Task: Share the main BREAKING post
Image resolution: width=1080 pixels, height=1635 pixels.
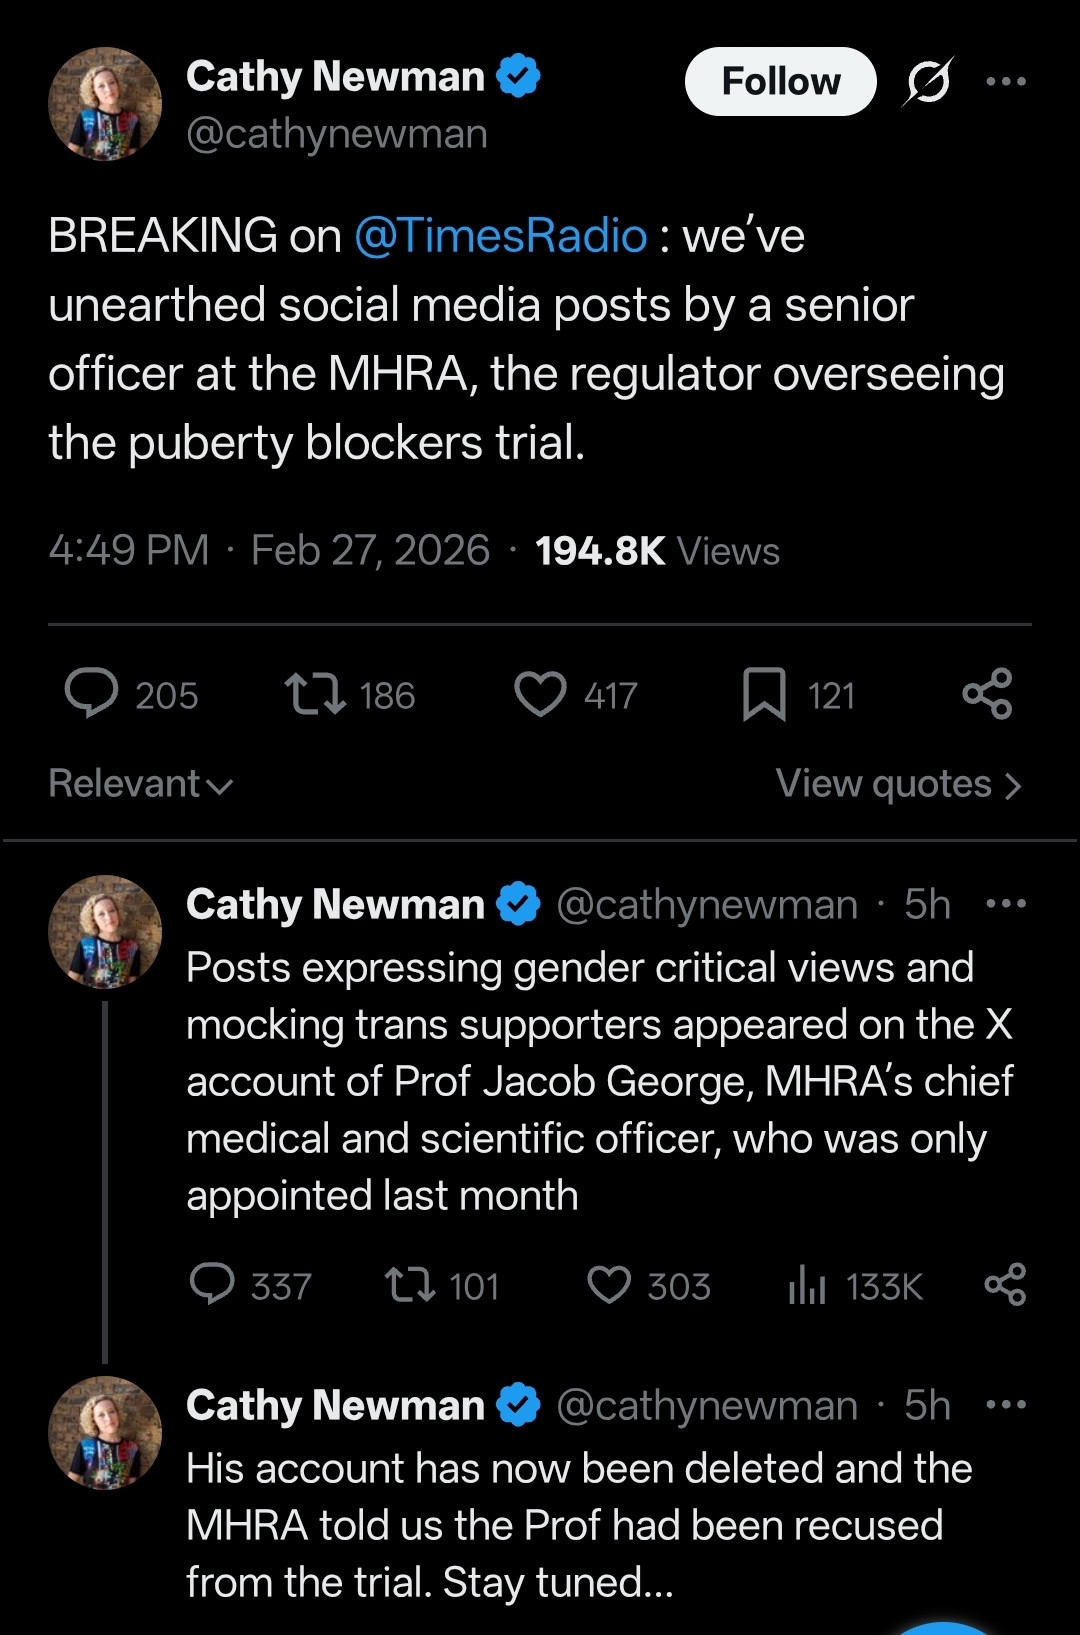Action: (x=987, y=694)
